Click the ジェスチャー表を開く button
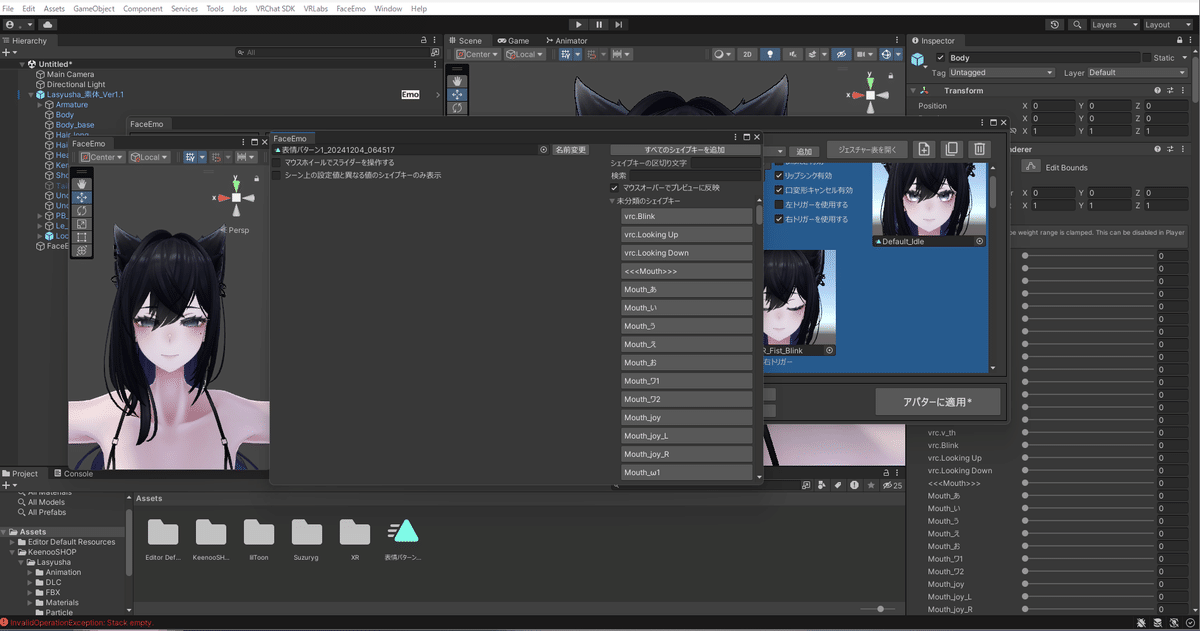The image size is (1200, 631). click(867, 150)
